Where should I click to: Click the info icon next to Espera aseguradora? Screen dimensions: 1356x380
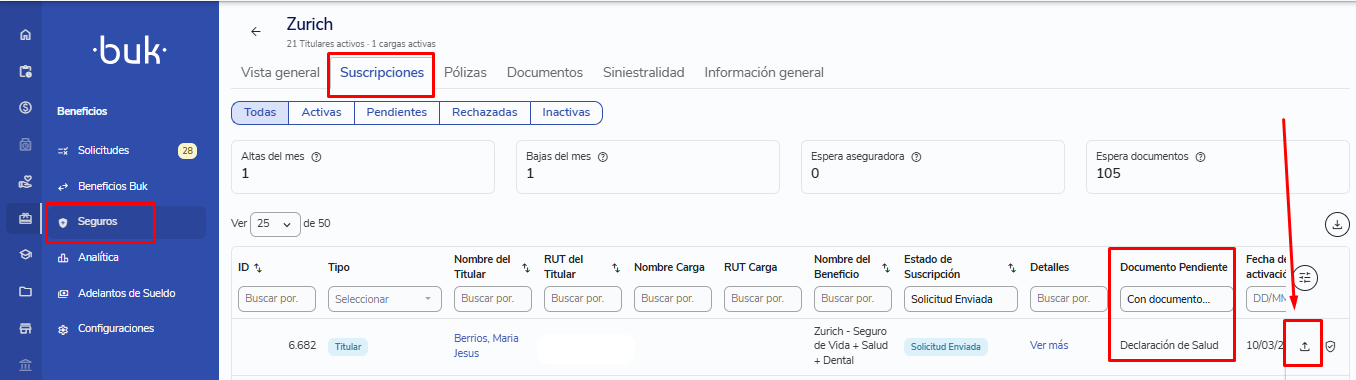point(917,157)
